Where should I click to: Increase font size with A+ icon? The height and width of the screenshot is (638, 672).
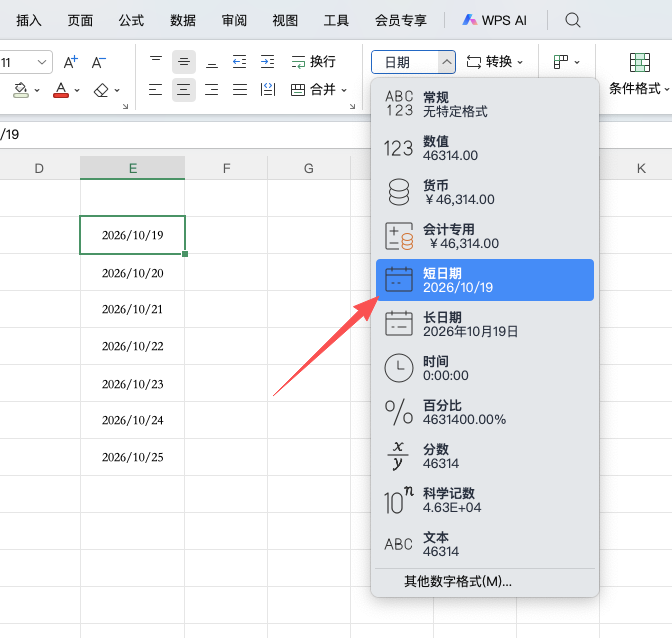click(71, 62)
